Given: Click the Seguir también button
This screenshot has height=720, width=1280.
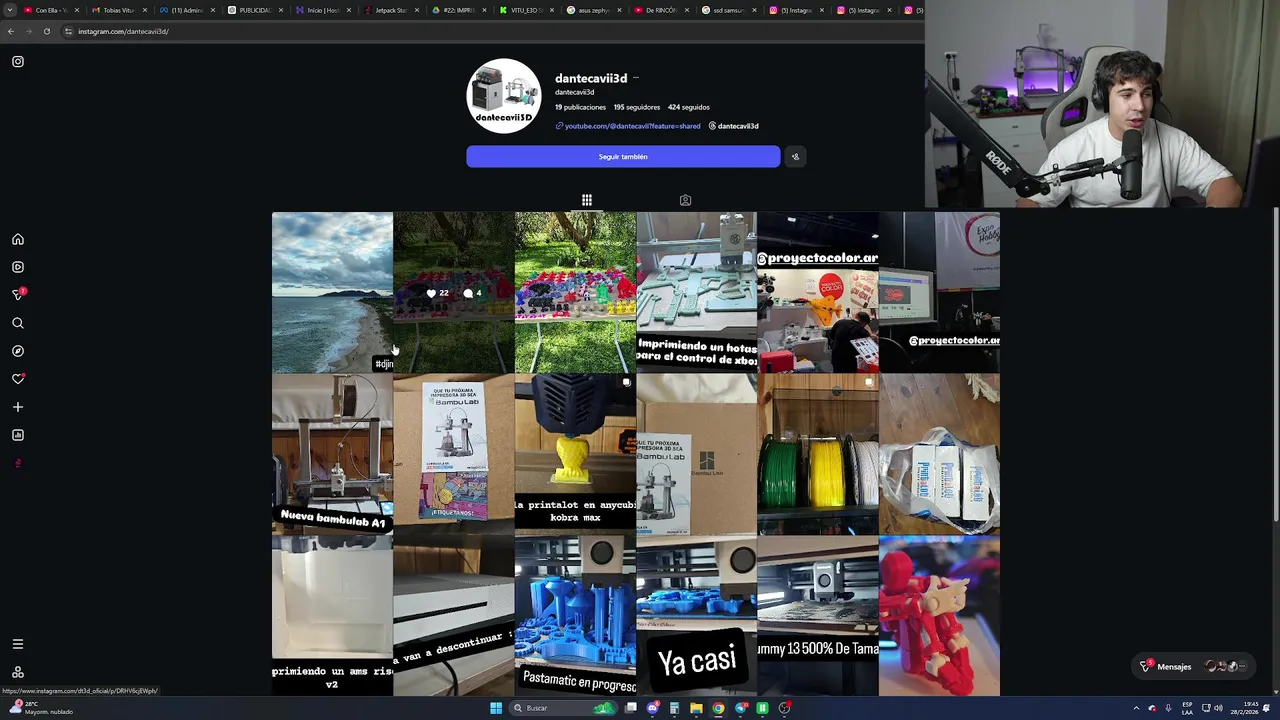Looking at the screenshot, I should [x=623, y=157].
